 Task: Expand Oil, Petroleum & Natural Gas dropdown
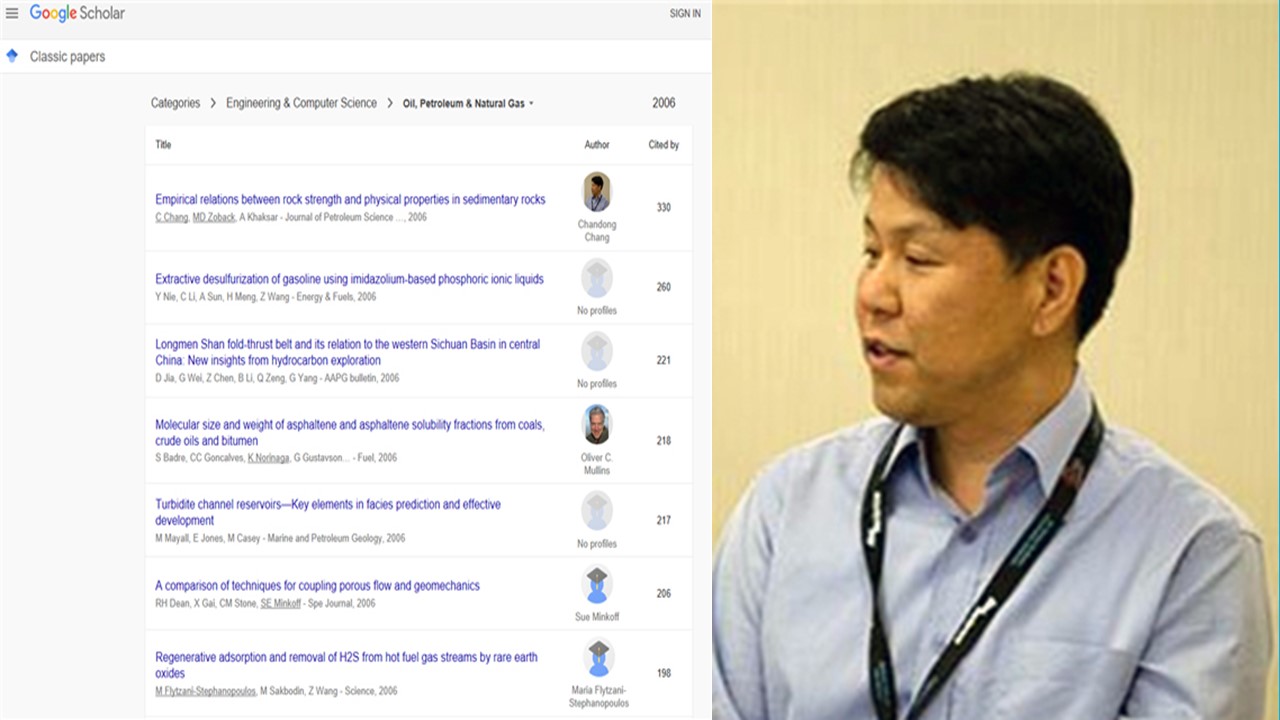click(x=468, y=103)
